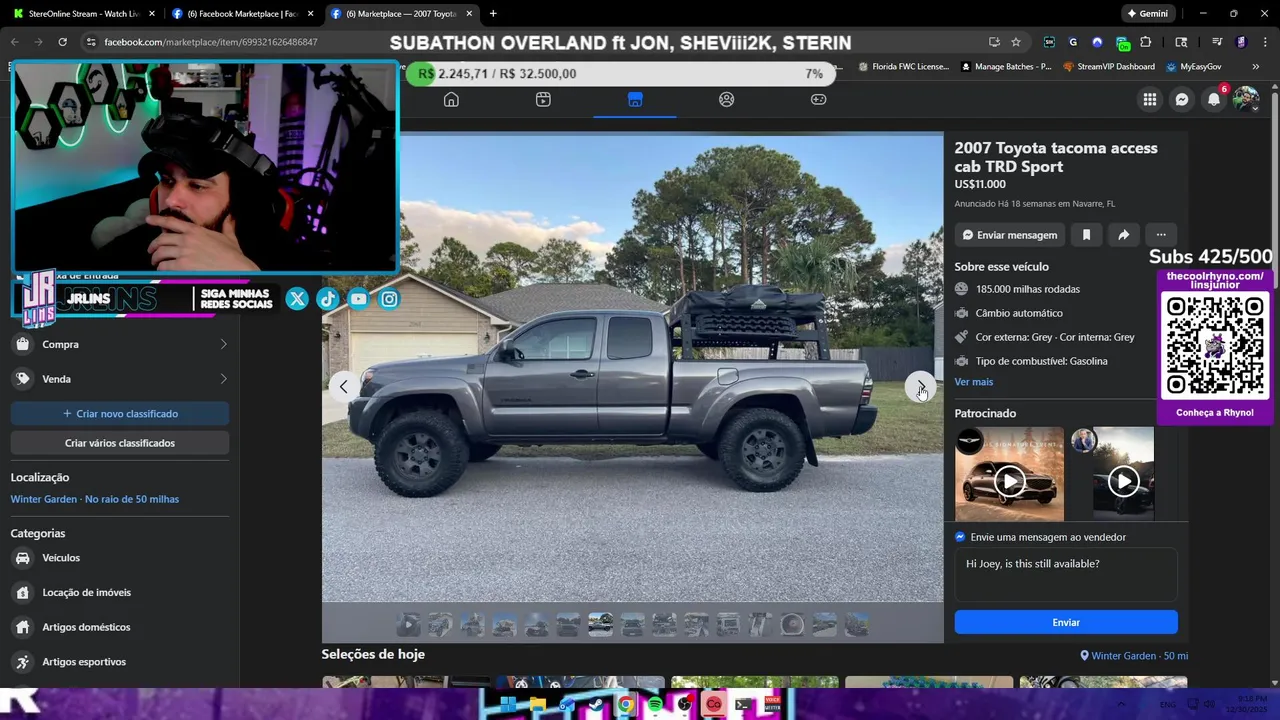The image size is (1280, 720).
Task: Select the Veículos category
Action: point(120,558)
